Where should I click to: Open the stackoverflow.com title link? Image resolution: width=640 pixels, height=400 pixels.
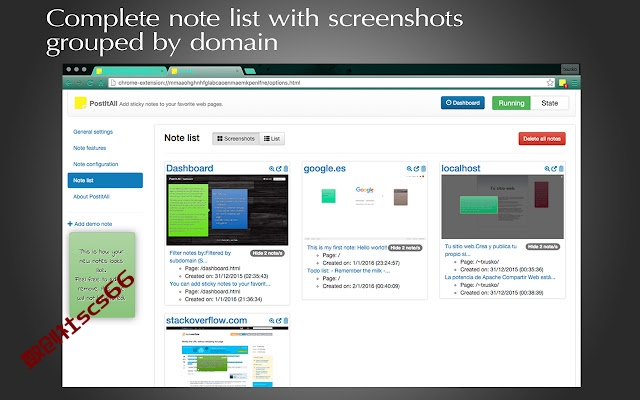point(207,320)
